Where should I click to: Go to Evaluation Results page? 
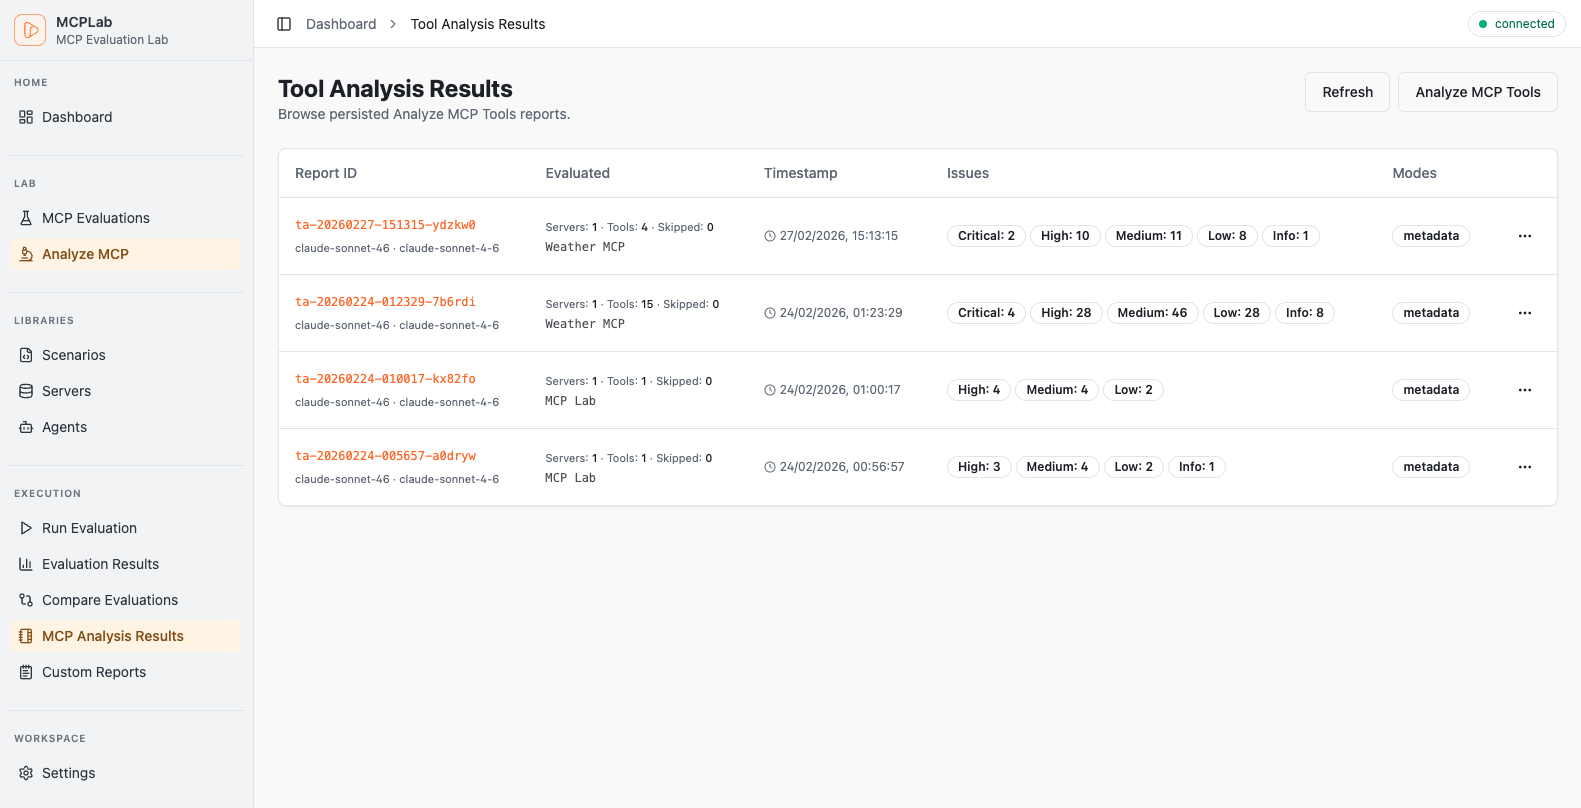point(100,564)
